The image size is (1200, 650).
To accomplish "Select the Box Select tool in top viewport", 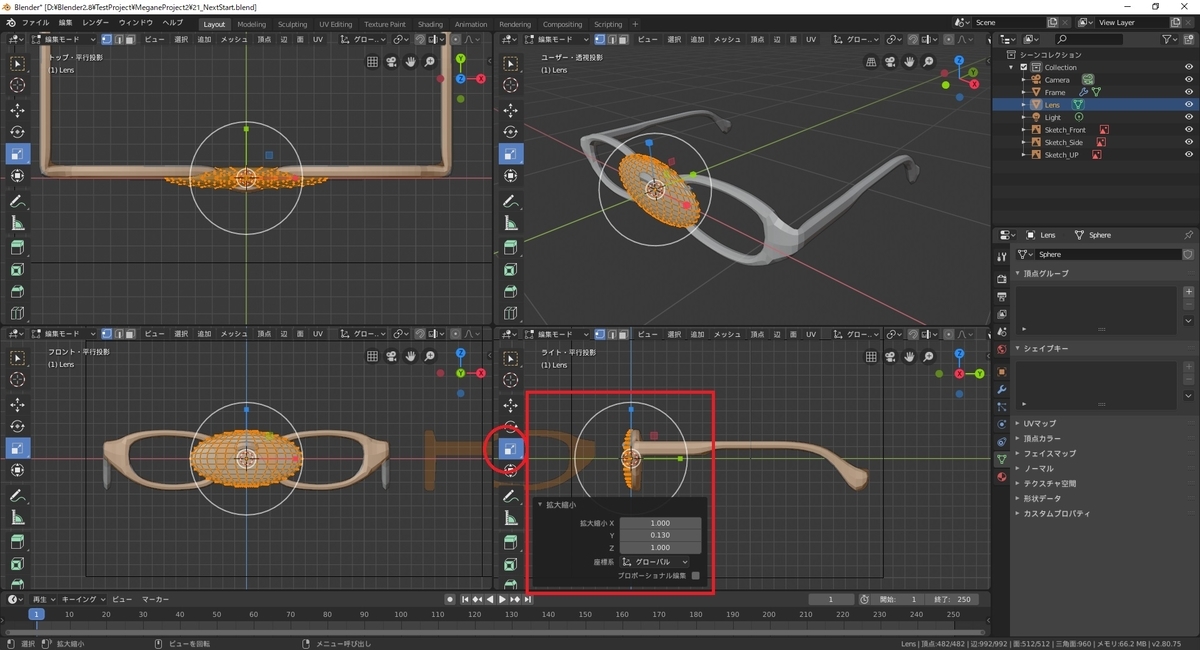I will click(18, 63).
